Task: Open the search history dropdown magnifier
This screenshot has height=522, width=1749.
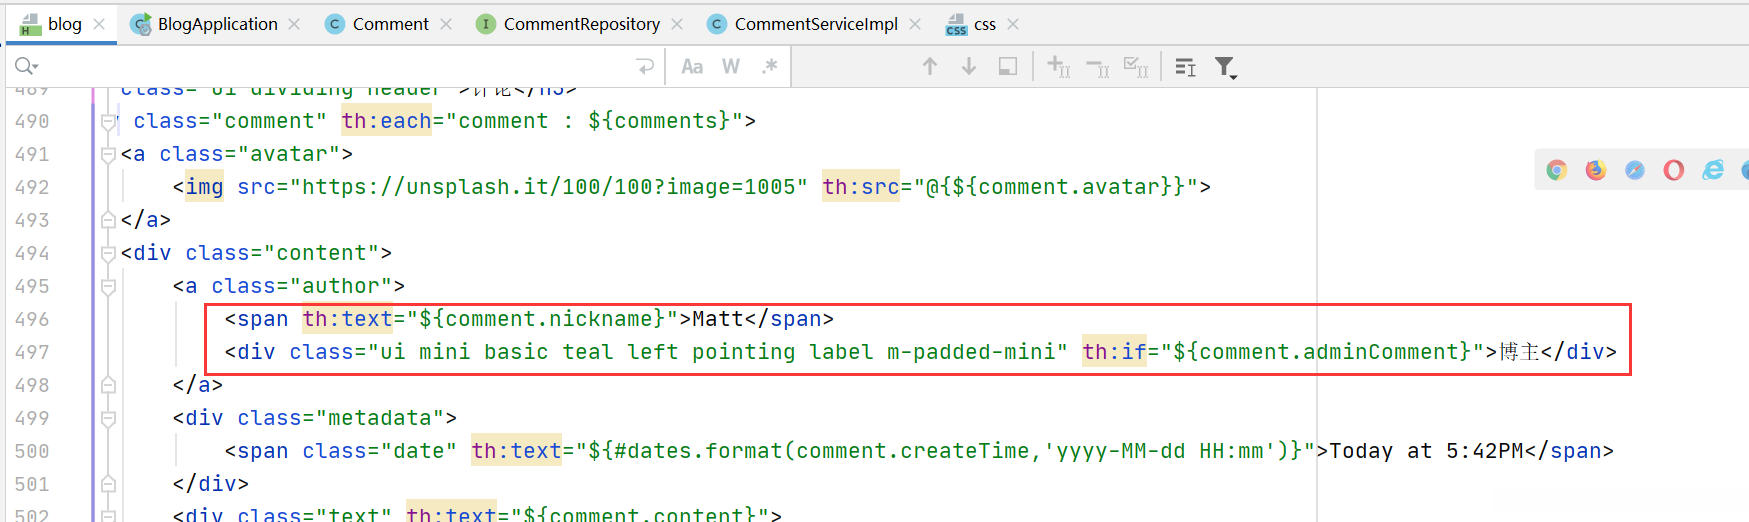Action: pos(25,66)
